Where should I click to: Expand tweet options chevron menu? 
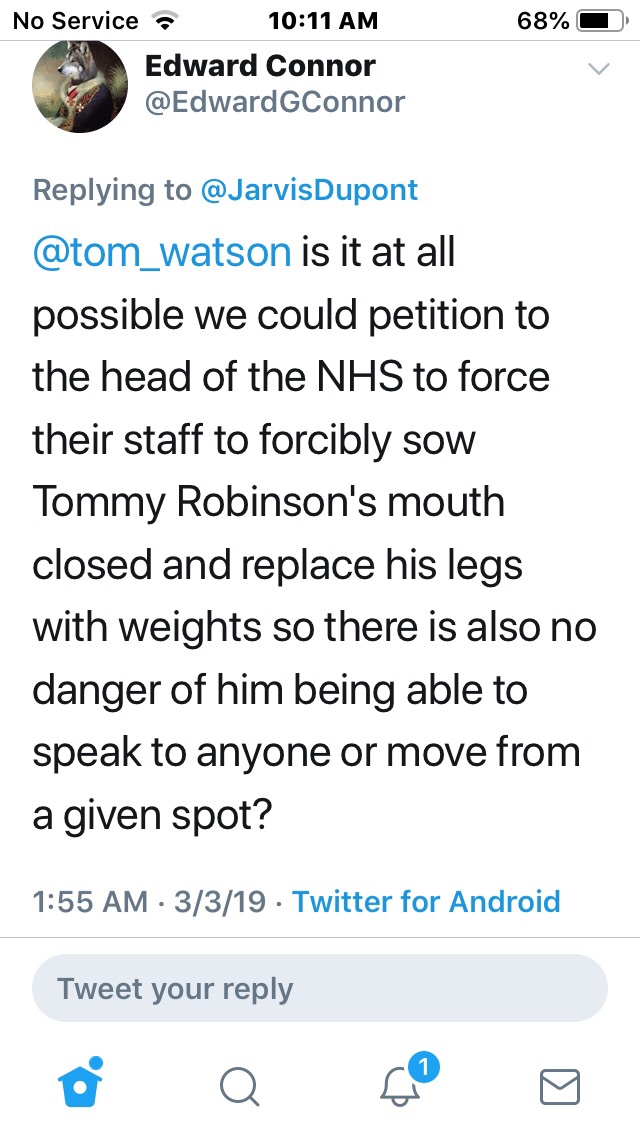pos(598,69)
